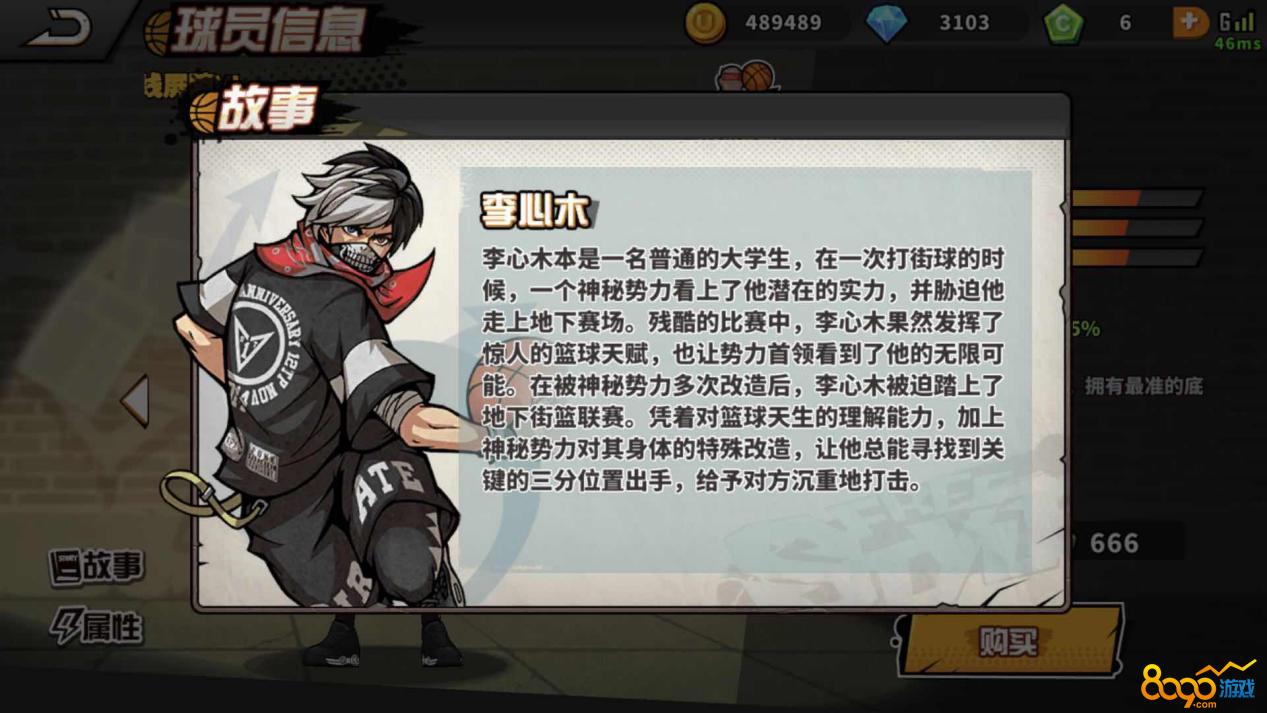Tap the 3103 diamond balance

click(x=964, y=23)
